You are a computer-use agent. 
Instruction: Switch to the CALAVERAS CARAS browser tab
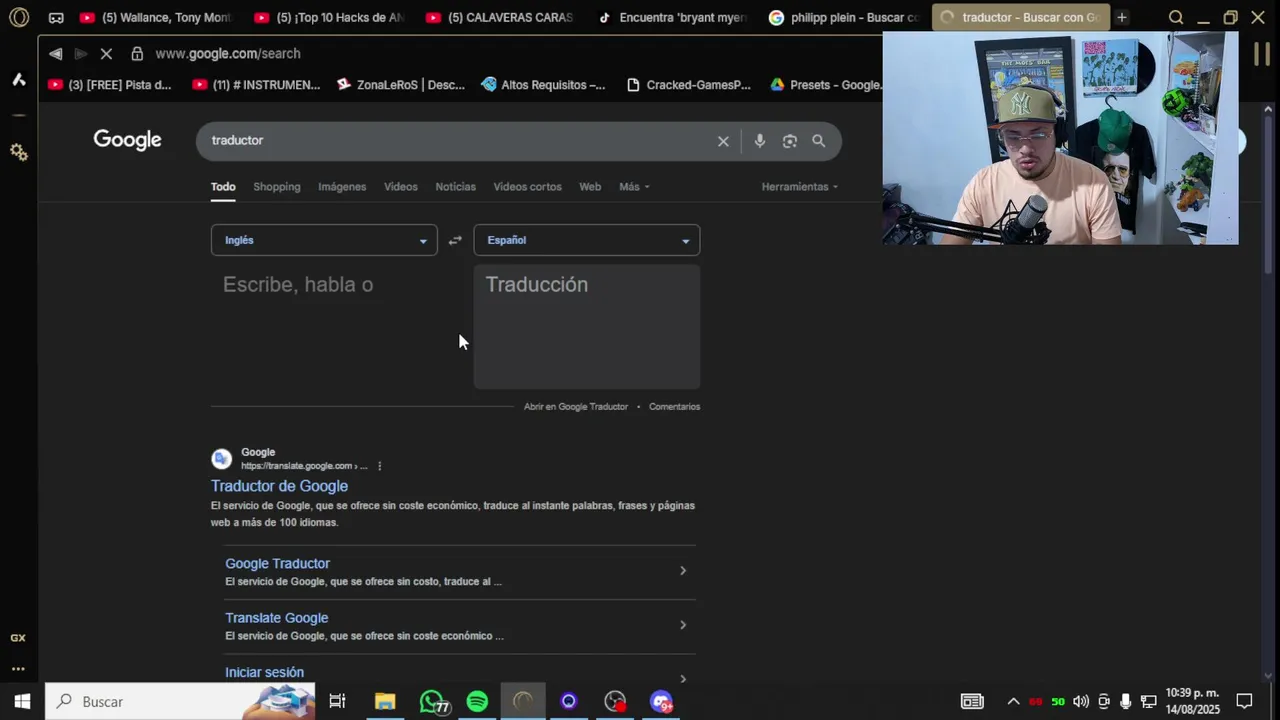[500, 17]
